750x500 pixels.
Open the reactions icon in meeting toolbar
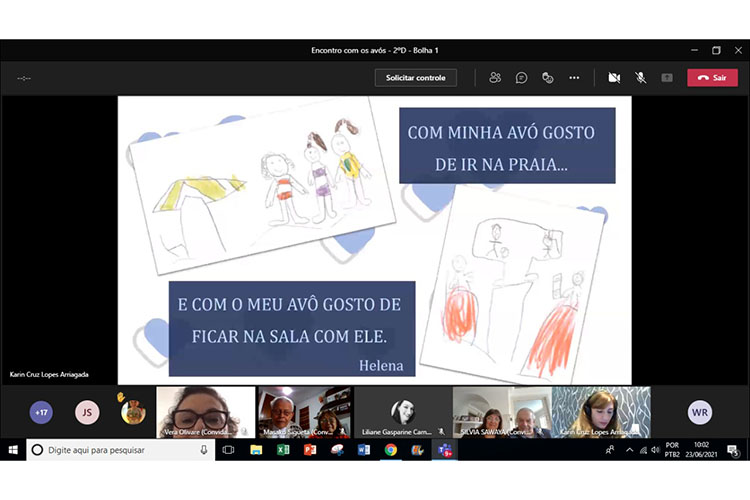pos(547,78)
